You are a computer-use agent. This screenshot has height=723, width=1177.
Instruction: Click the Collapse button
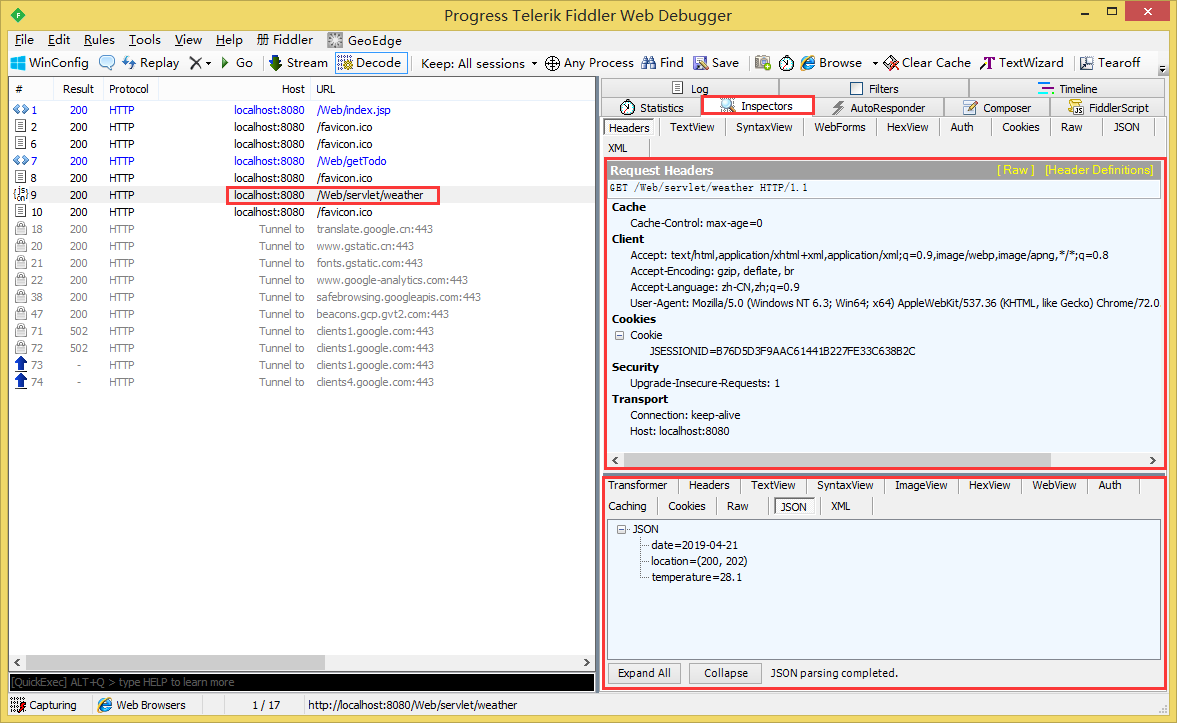tap(726, 673)
